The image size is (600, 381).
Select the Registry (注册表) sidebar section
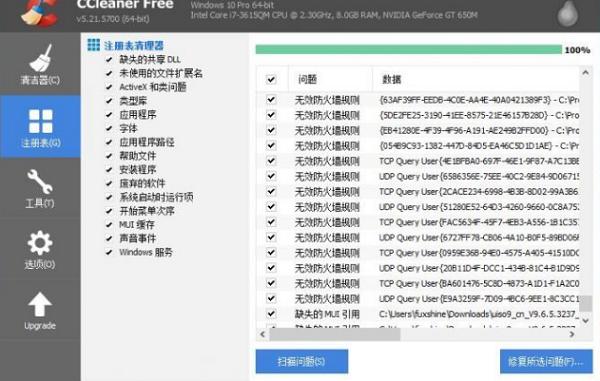click(x=40, y=127)
